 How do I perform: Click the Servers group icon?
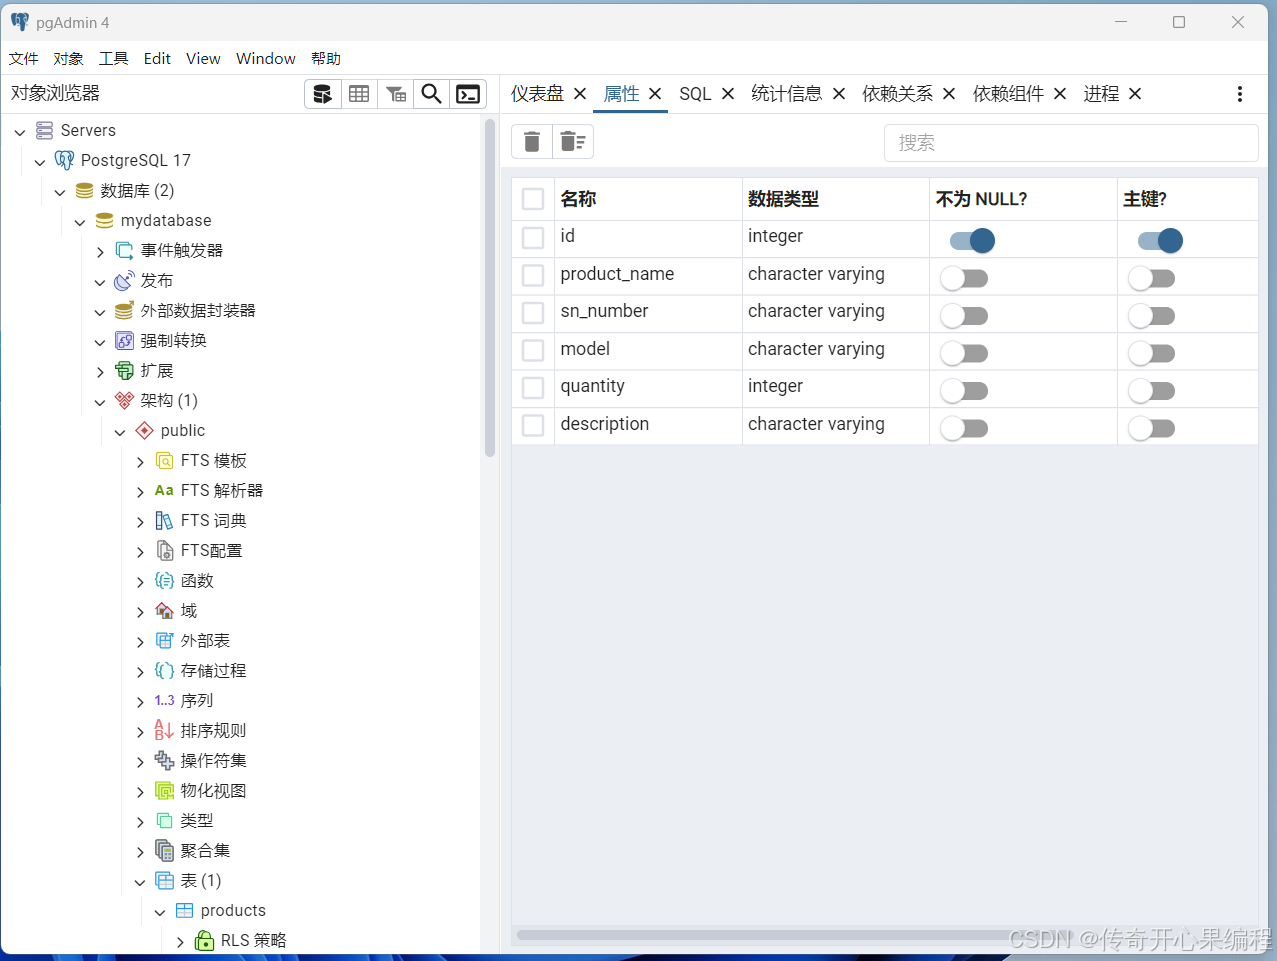coord(44,130)
